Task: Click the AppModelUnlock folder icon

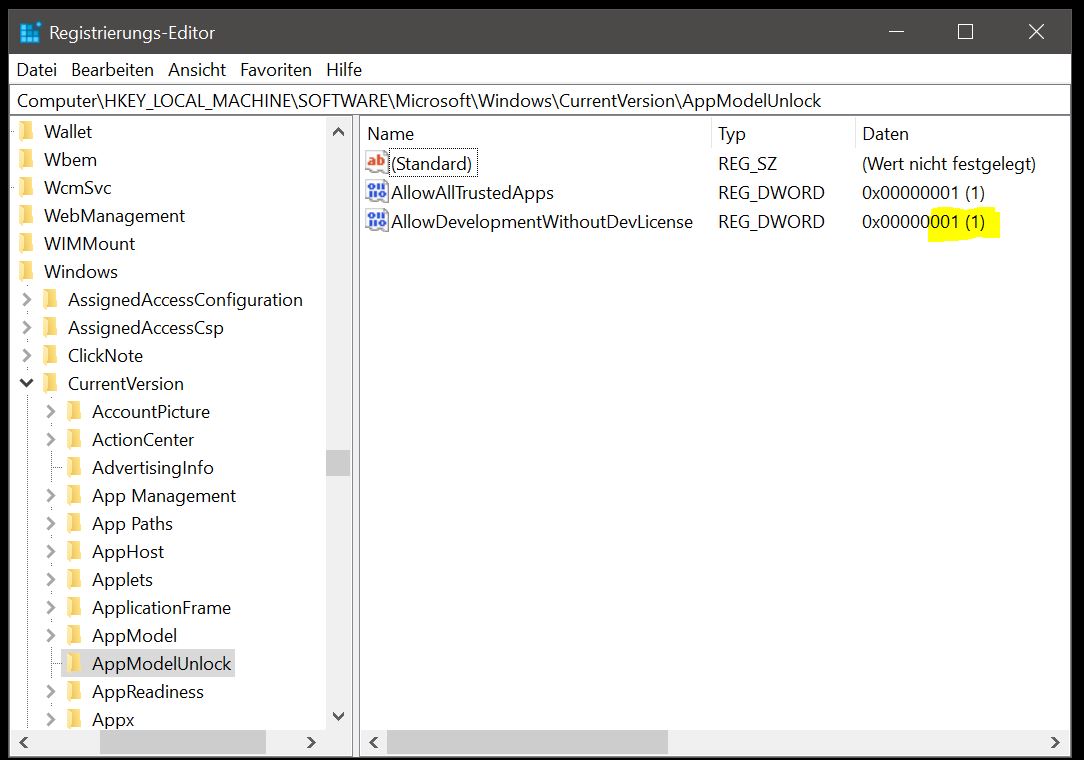Action: 75,664
